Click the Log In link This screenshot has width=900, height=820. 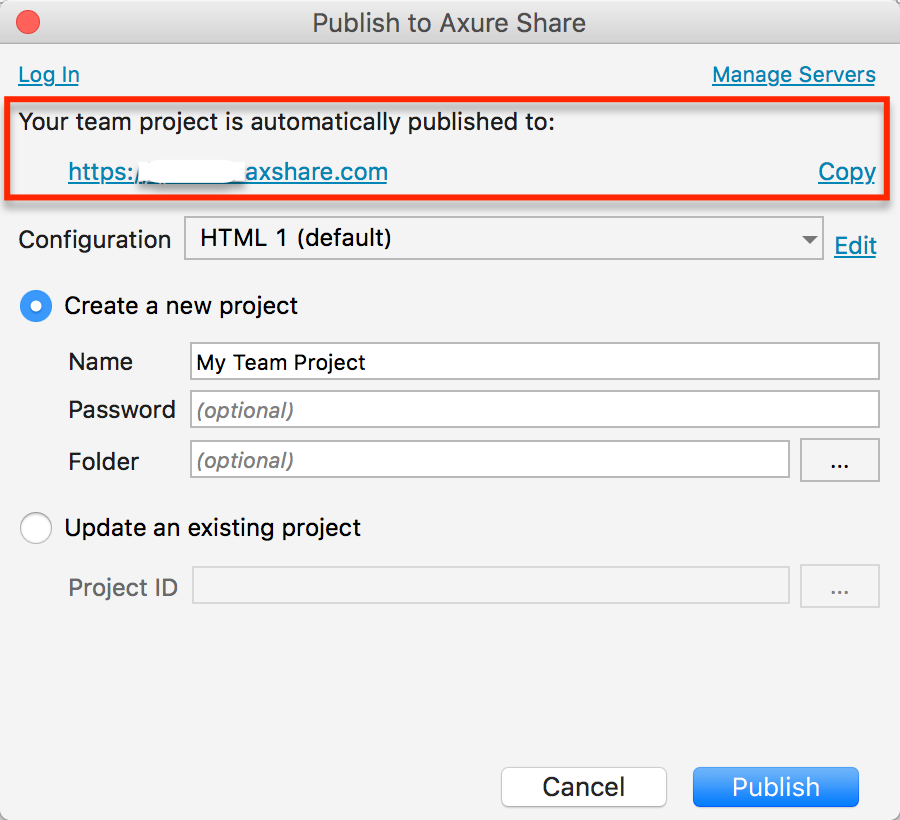coord(48,75)
